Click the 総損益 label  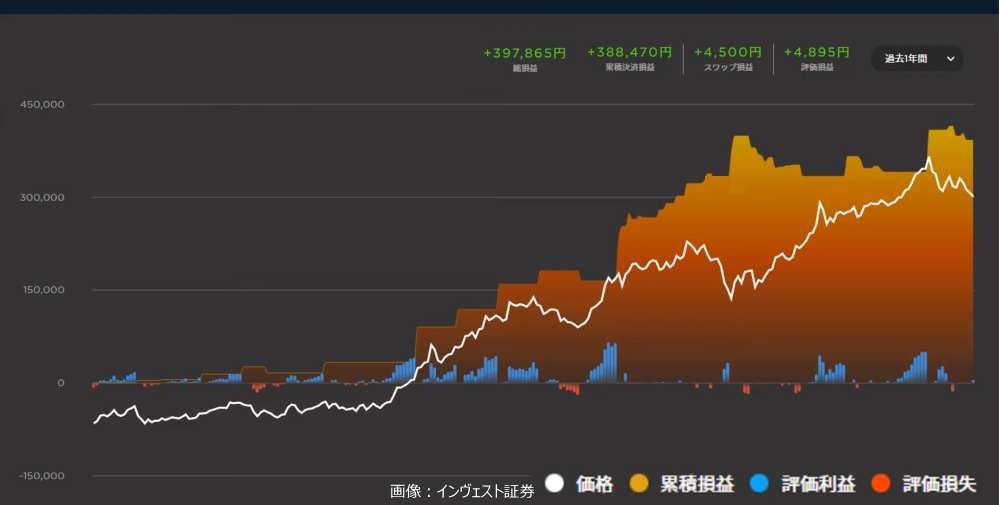(524, 68)
